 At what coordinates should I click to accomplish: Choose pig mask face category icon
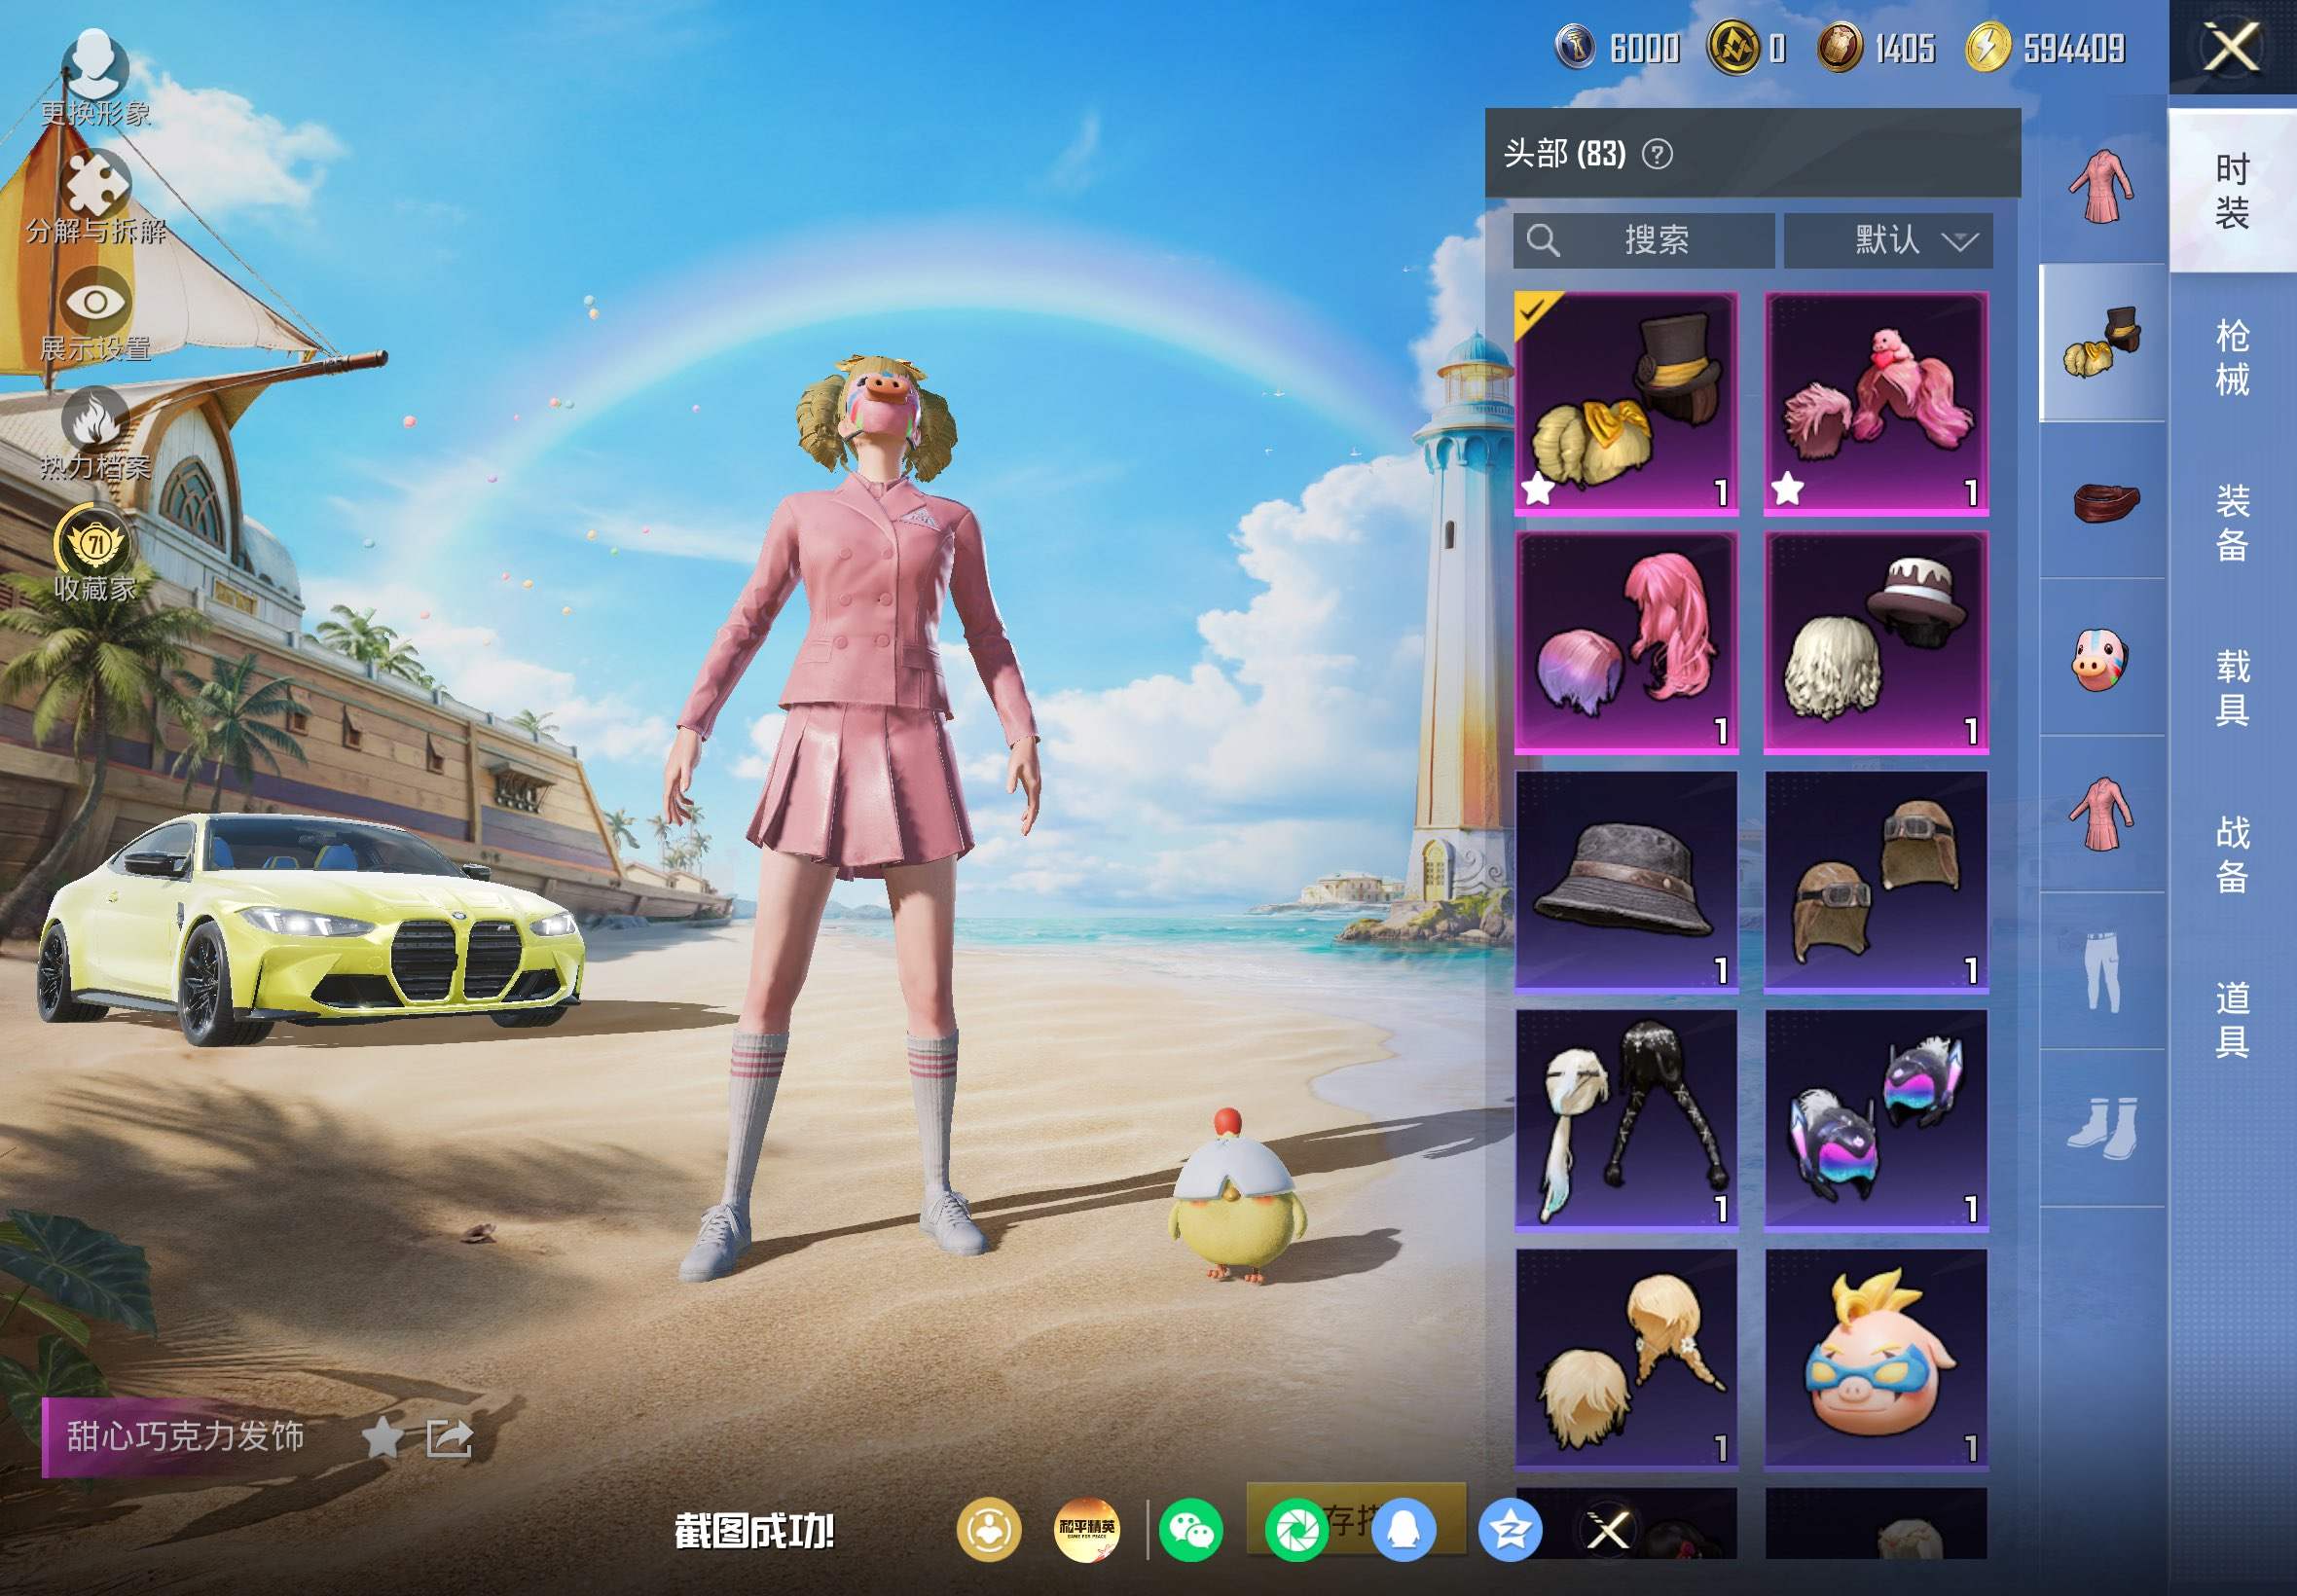(2101, 658)
